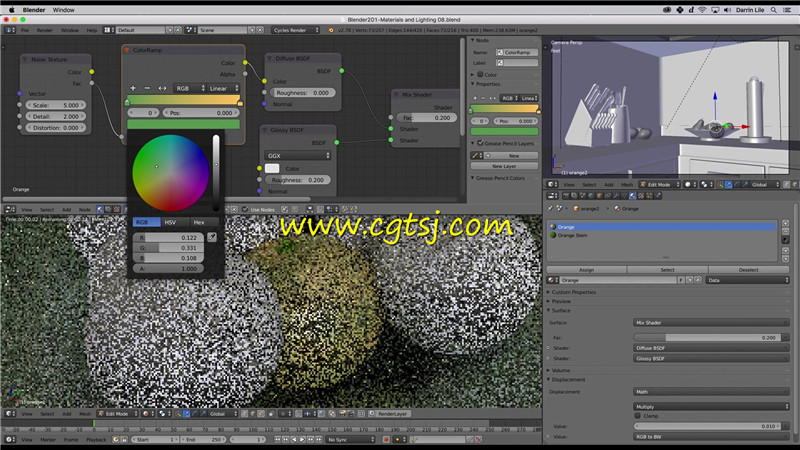800x450 pixels.
Task: Open the Render menu
Action: (44, 30)
